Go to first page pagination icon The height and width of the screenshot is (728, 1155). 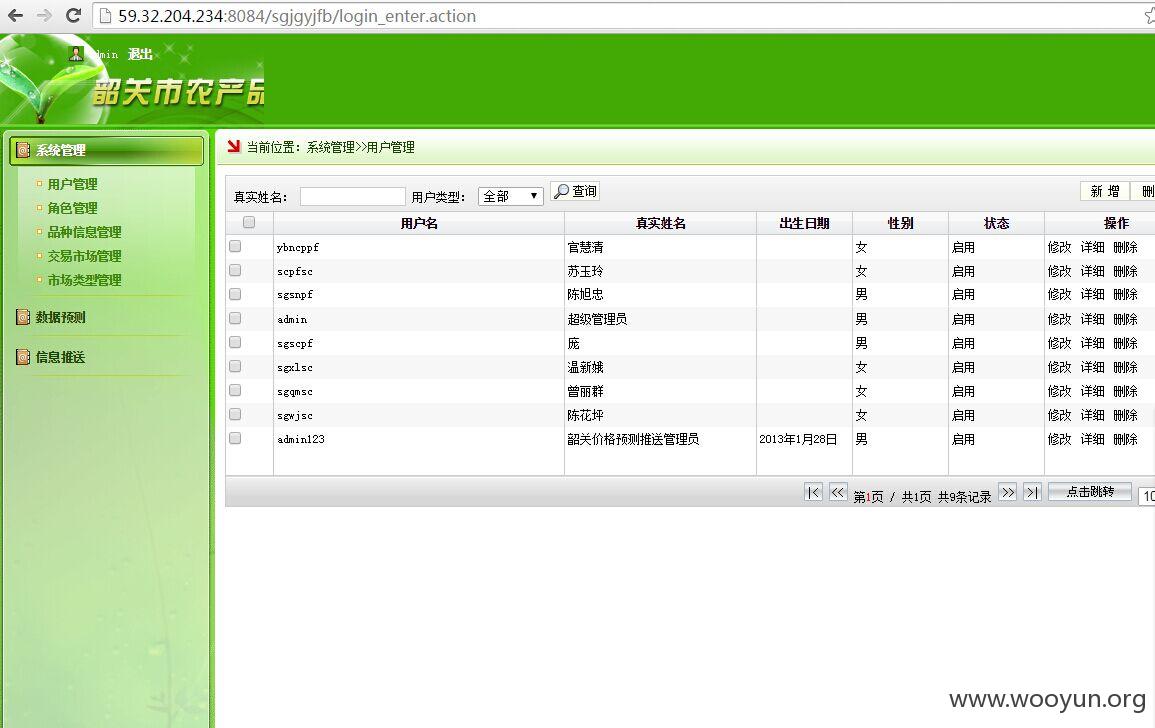coord(813,492)
